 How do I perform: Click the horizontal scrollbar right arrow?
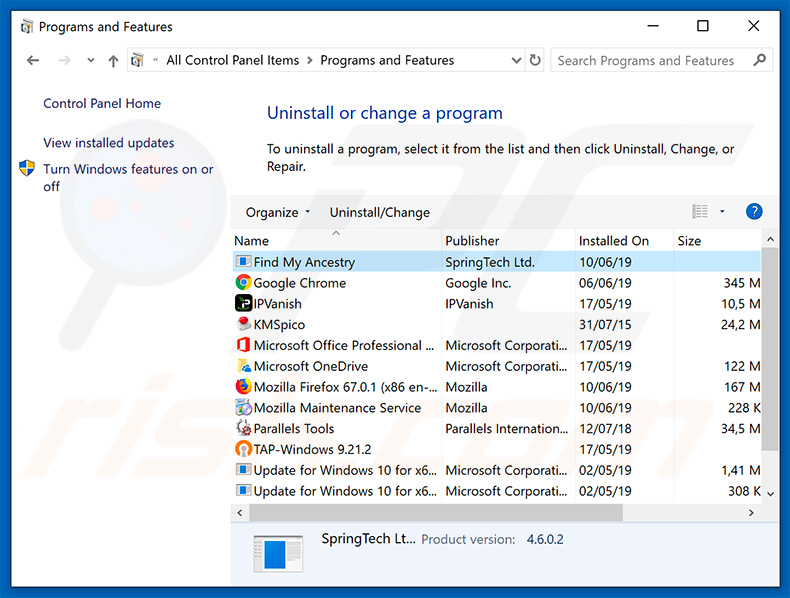(752, 512)
